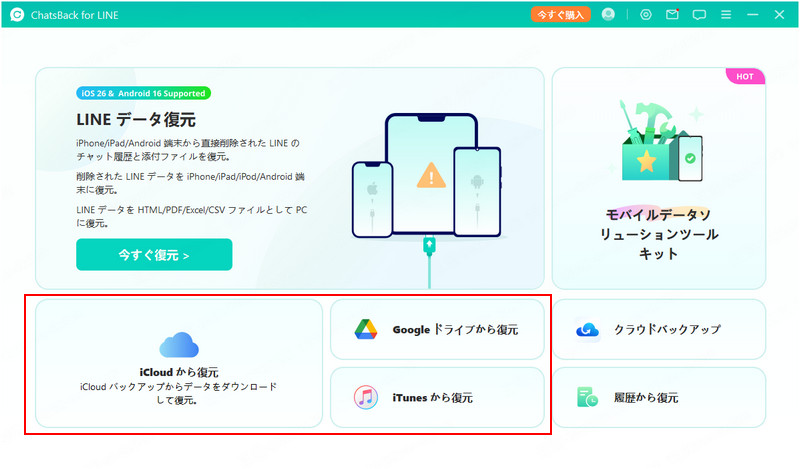Open クラウドバックアップ option
The width and height of the screenshot is (800, 469).
pyautogui.click(x=667, y=329)
